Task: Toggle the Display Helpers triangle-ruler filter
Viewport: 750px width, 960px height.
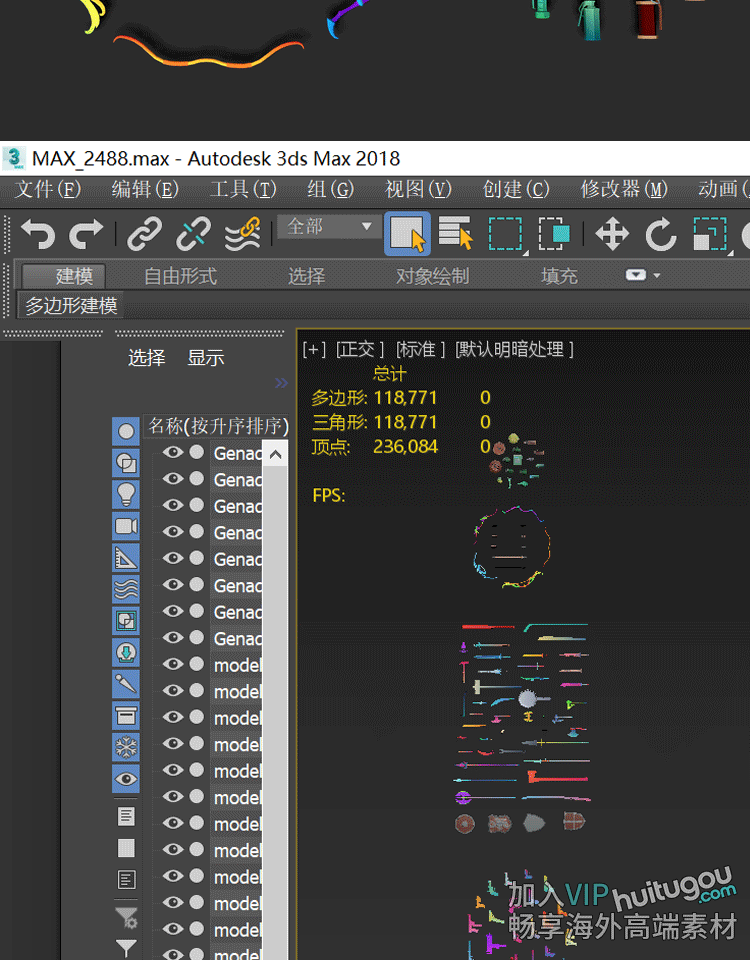Action: tap(126, 558)
